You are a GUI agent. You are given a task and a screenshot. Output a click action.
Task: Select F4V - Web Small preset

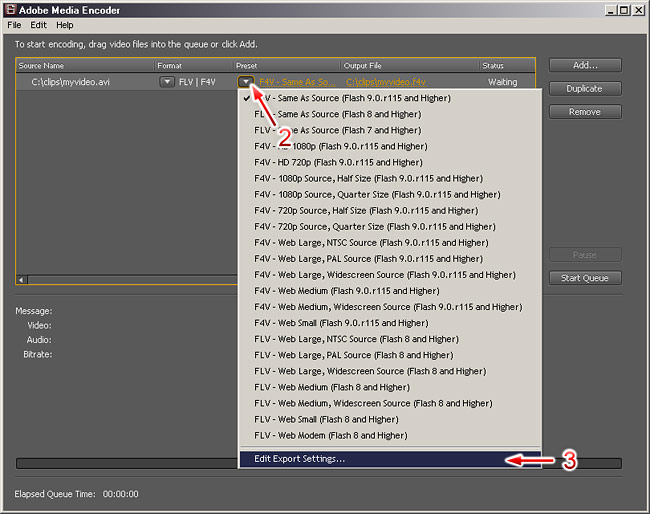[390, 323]
